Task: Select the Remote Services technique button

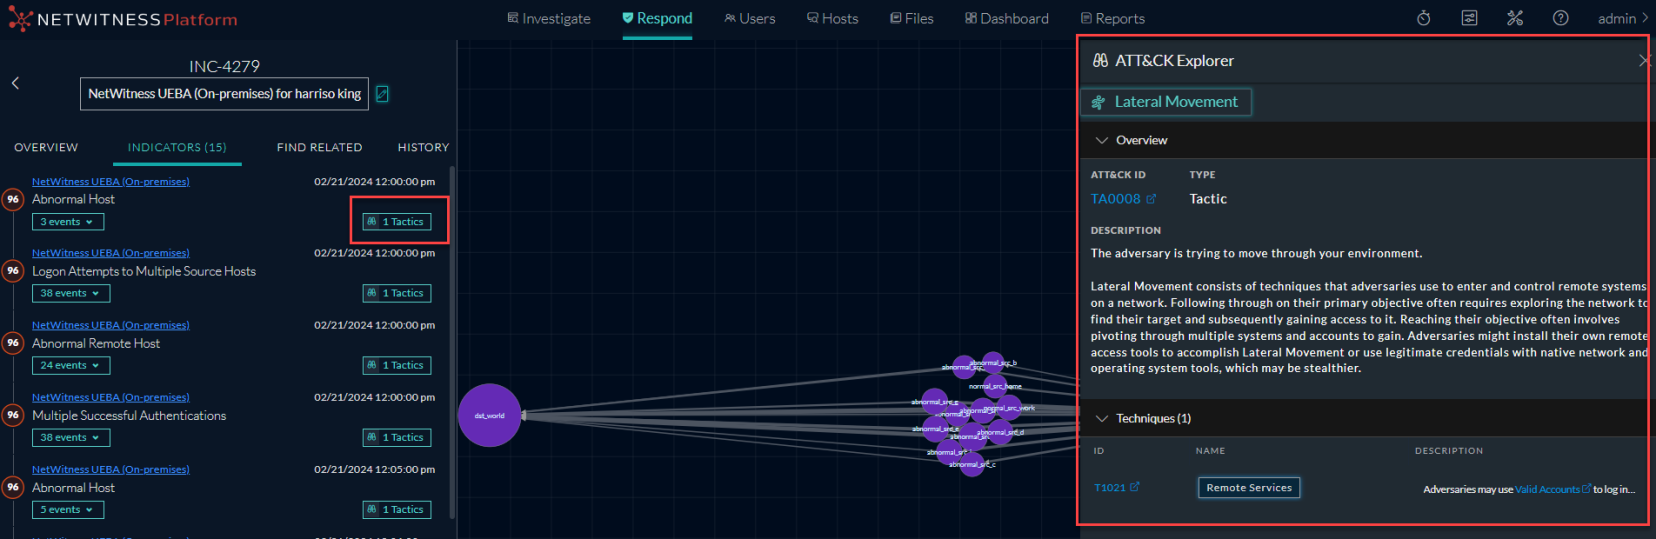Action: (x=1249, y=488)
